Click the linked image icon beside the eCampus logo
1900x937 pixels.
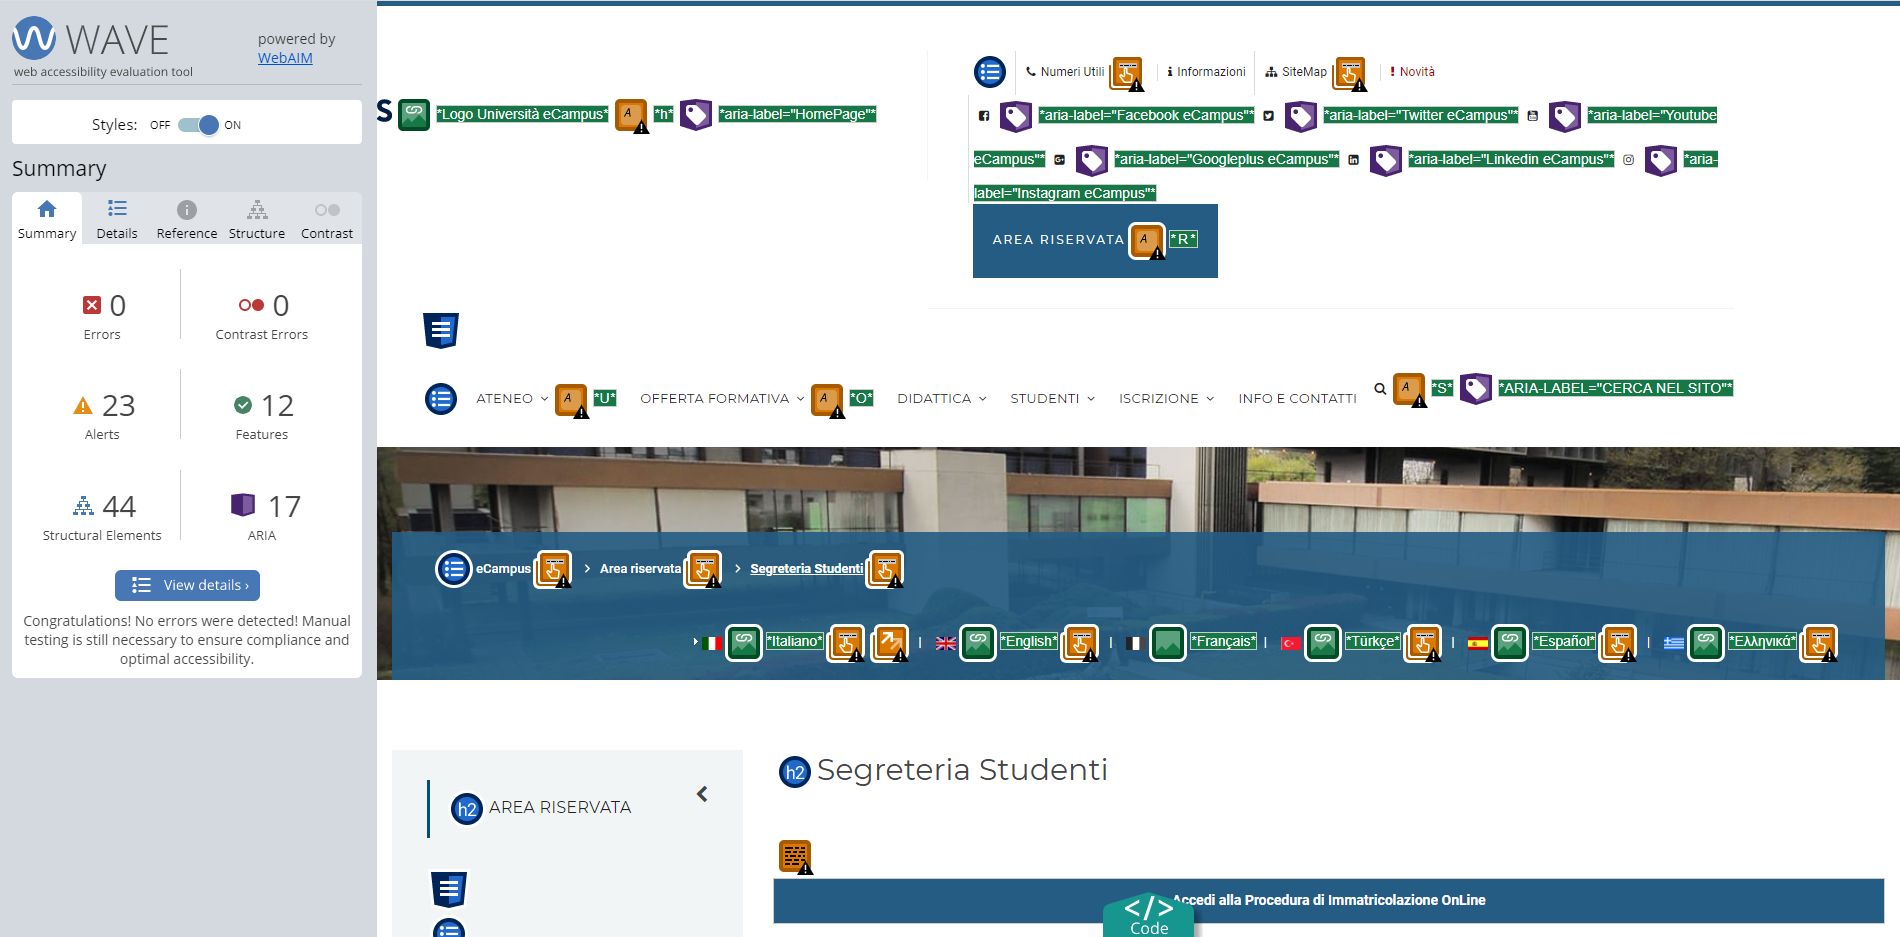coord(414,114)
